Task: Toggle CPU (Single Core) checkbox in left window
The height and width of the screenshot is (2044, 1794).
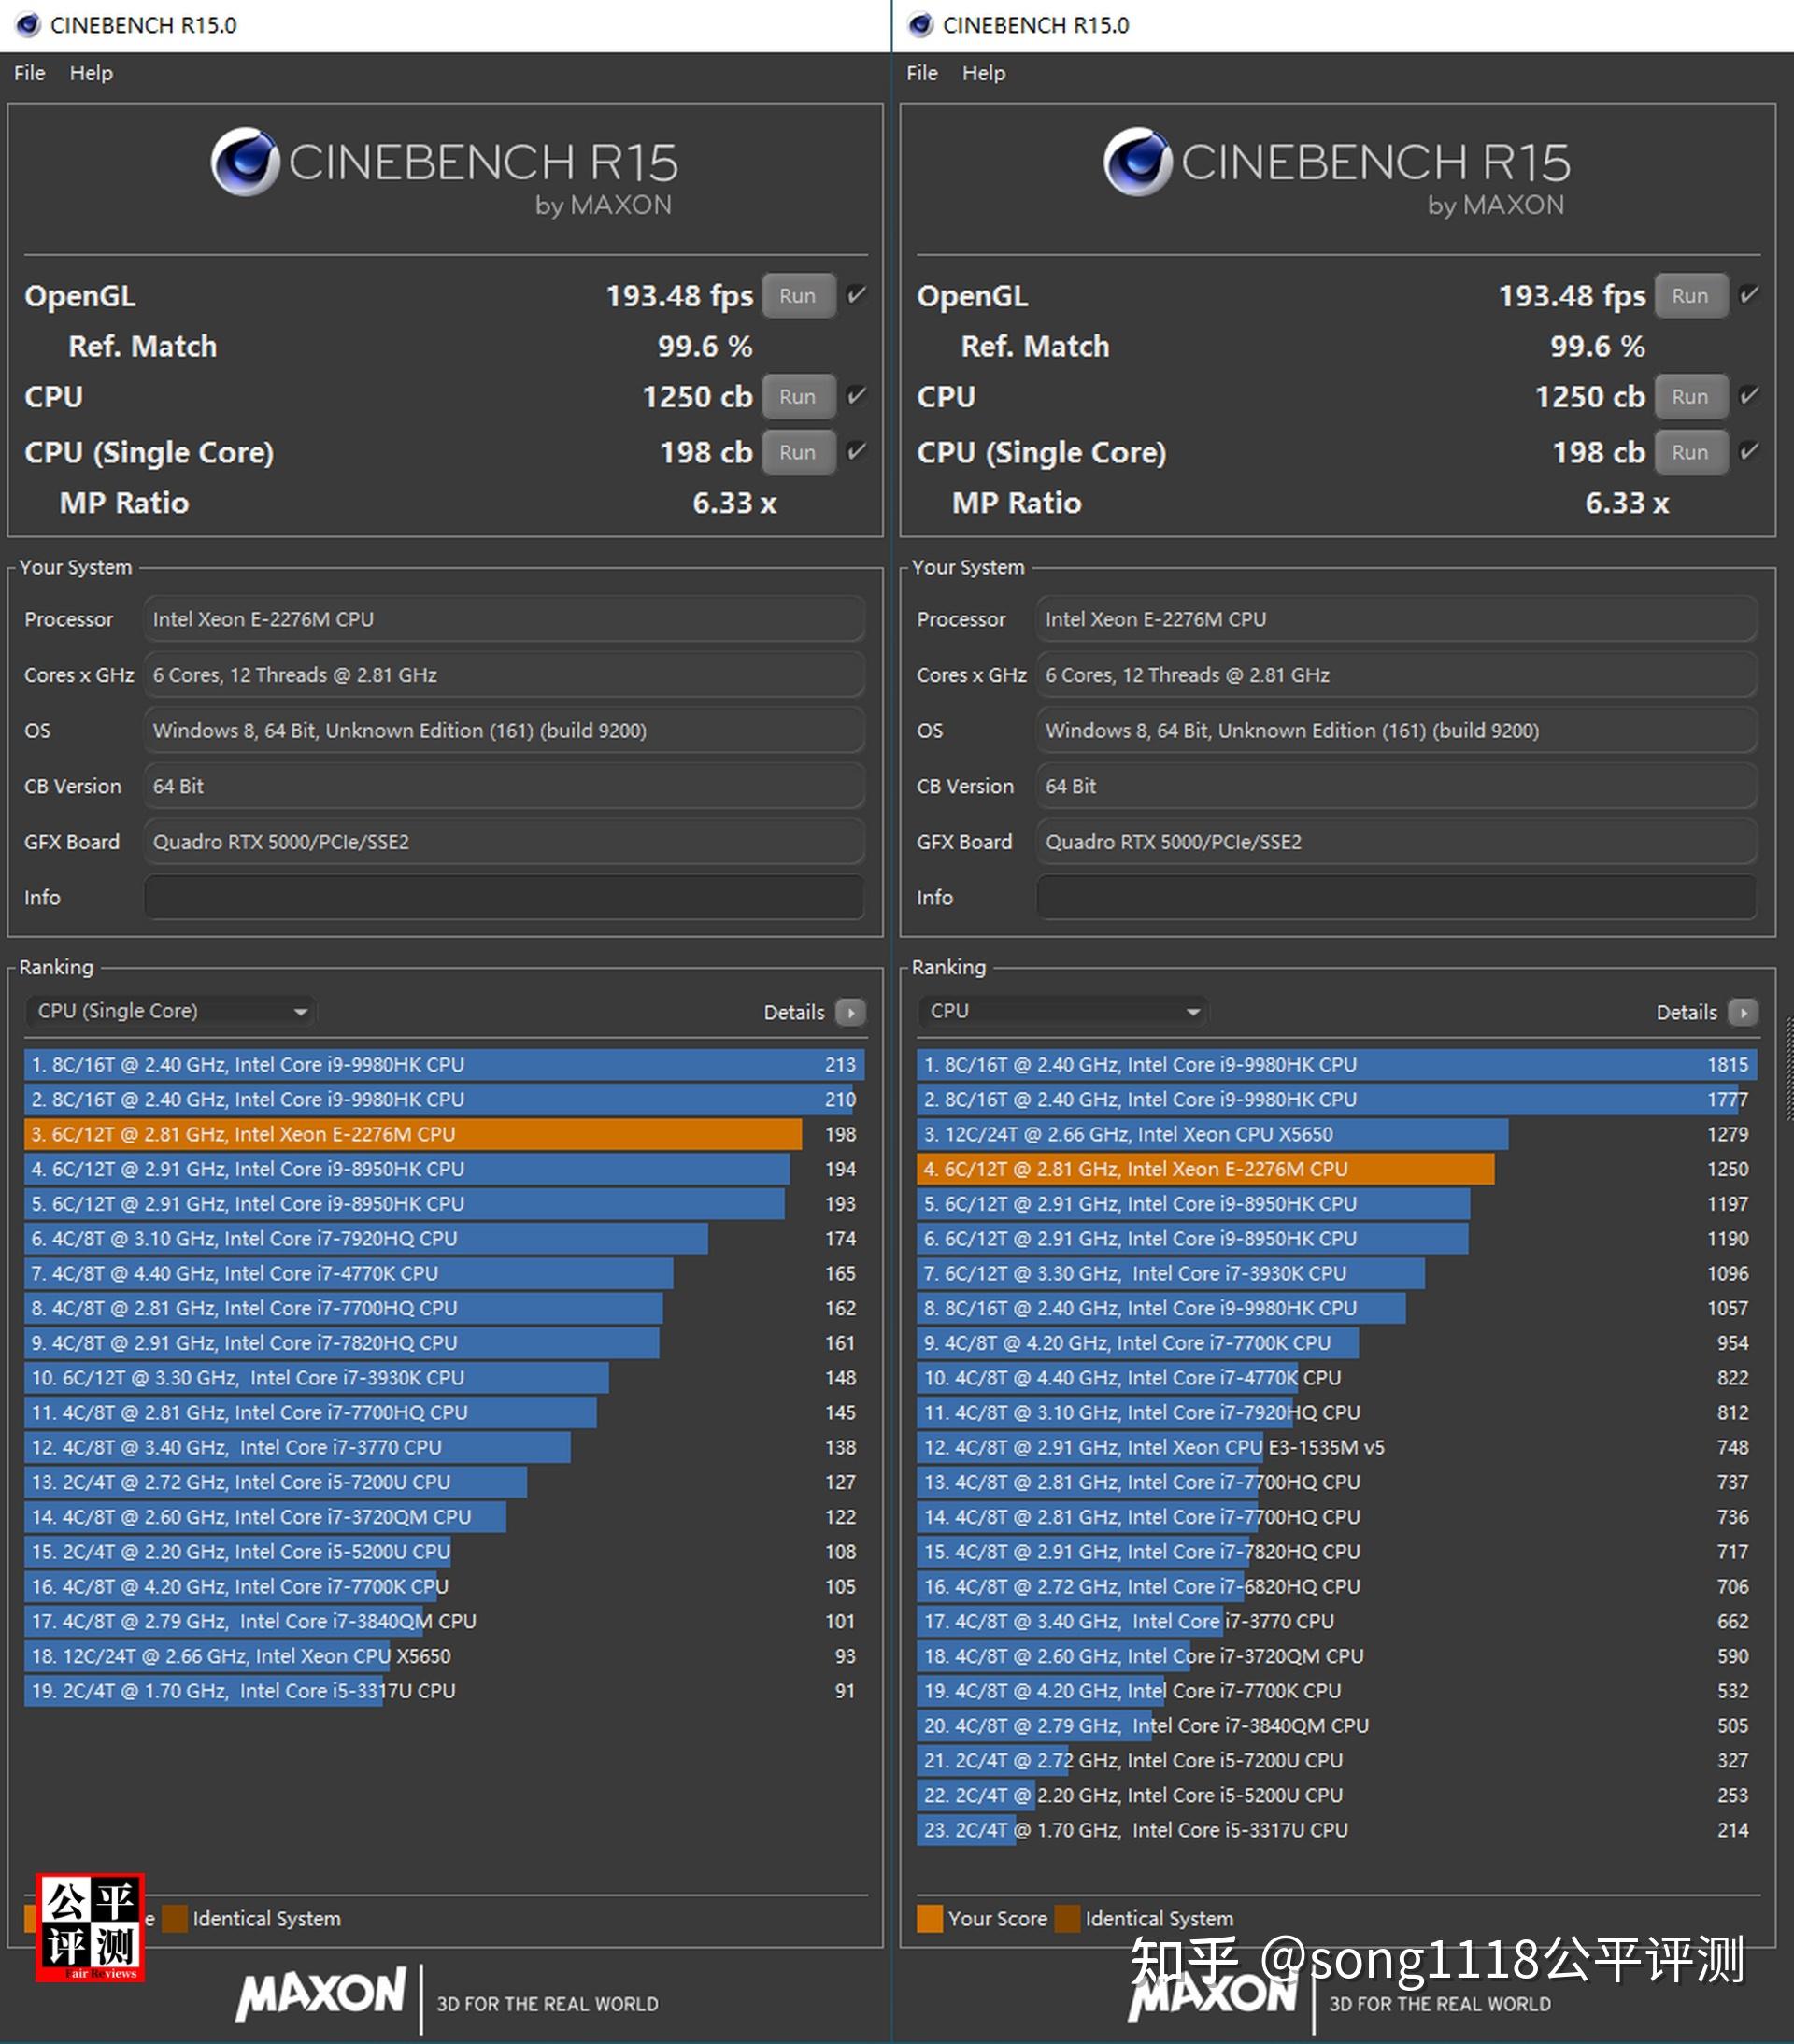Action: point(856,452)
